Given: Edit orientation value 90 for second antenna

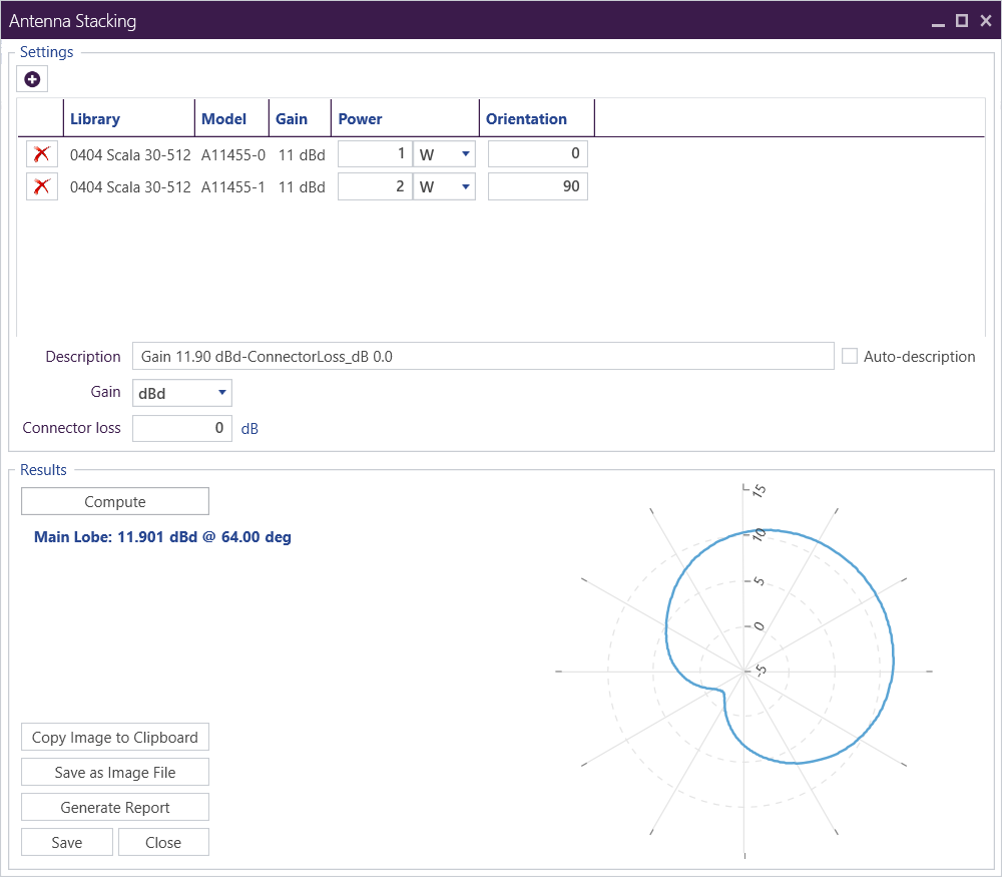Looking at the screenshot, I should click(537, 187).
